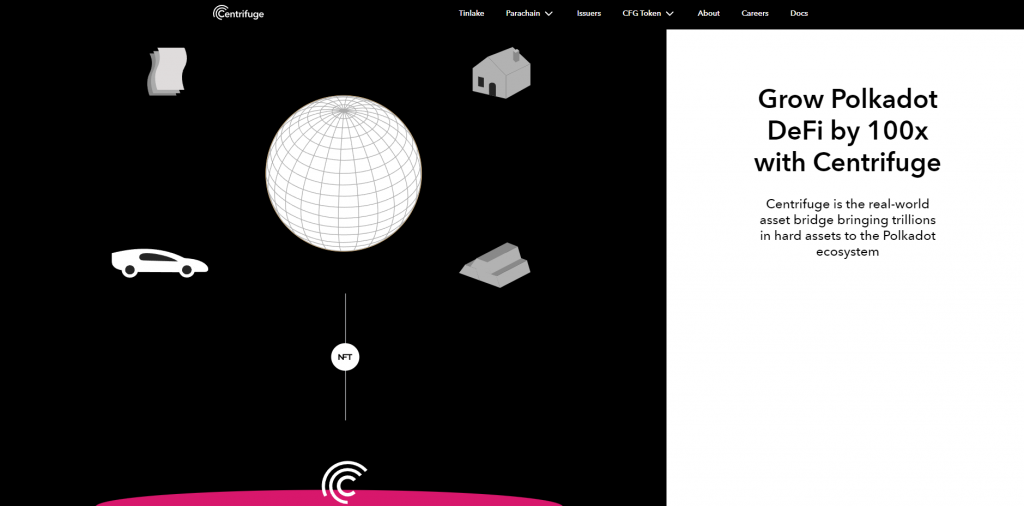Viewport: 1024px width, 506px height.
Task: Click the white car icon
Action: [159, 262]
